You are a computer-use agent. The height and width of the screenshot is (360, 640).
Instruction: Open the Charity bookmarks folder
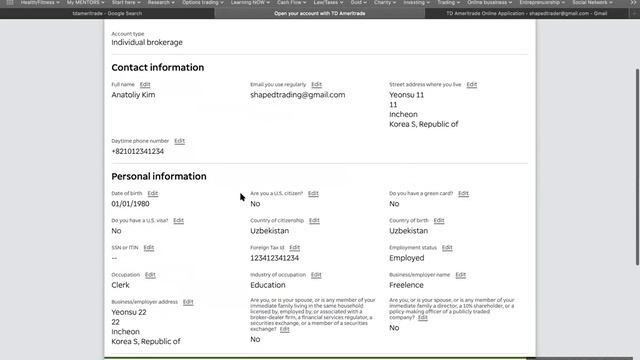[x=384, y=2]
